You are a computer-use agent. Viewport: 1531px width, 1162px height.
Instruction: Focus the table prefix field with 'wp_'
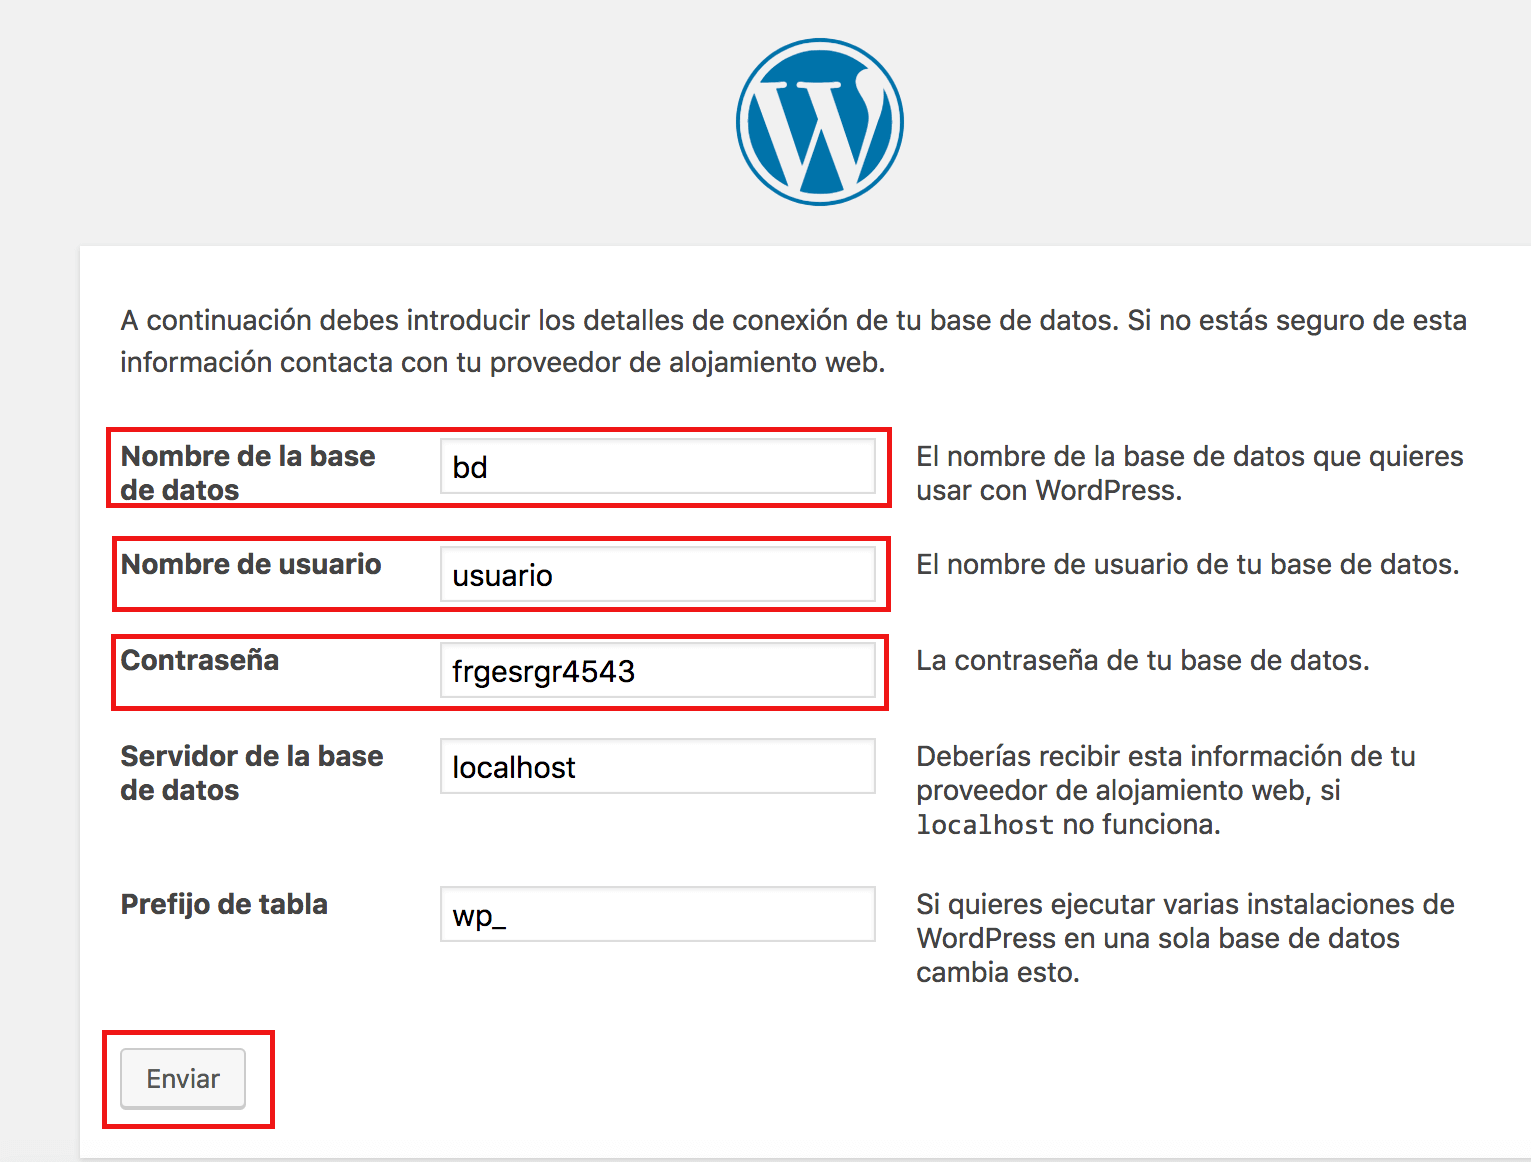point(657,915)
